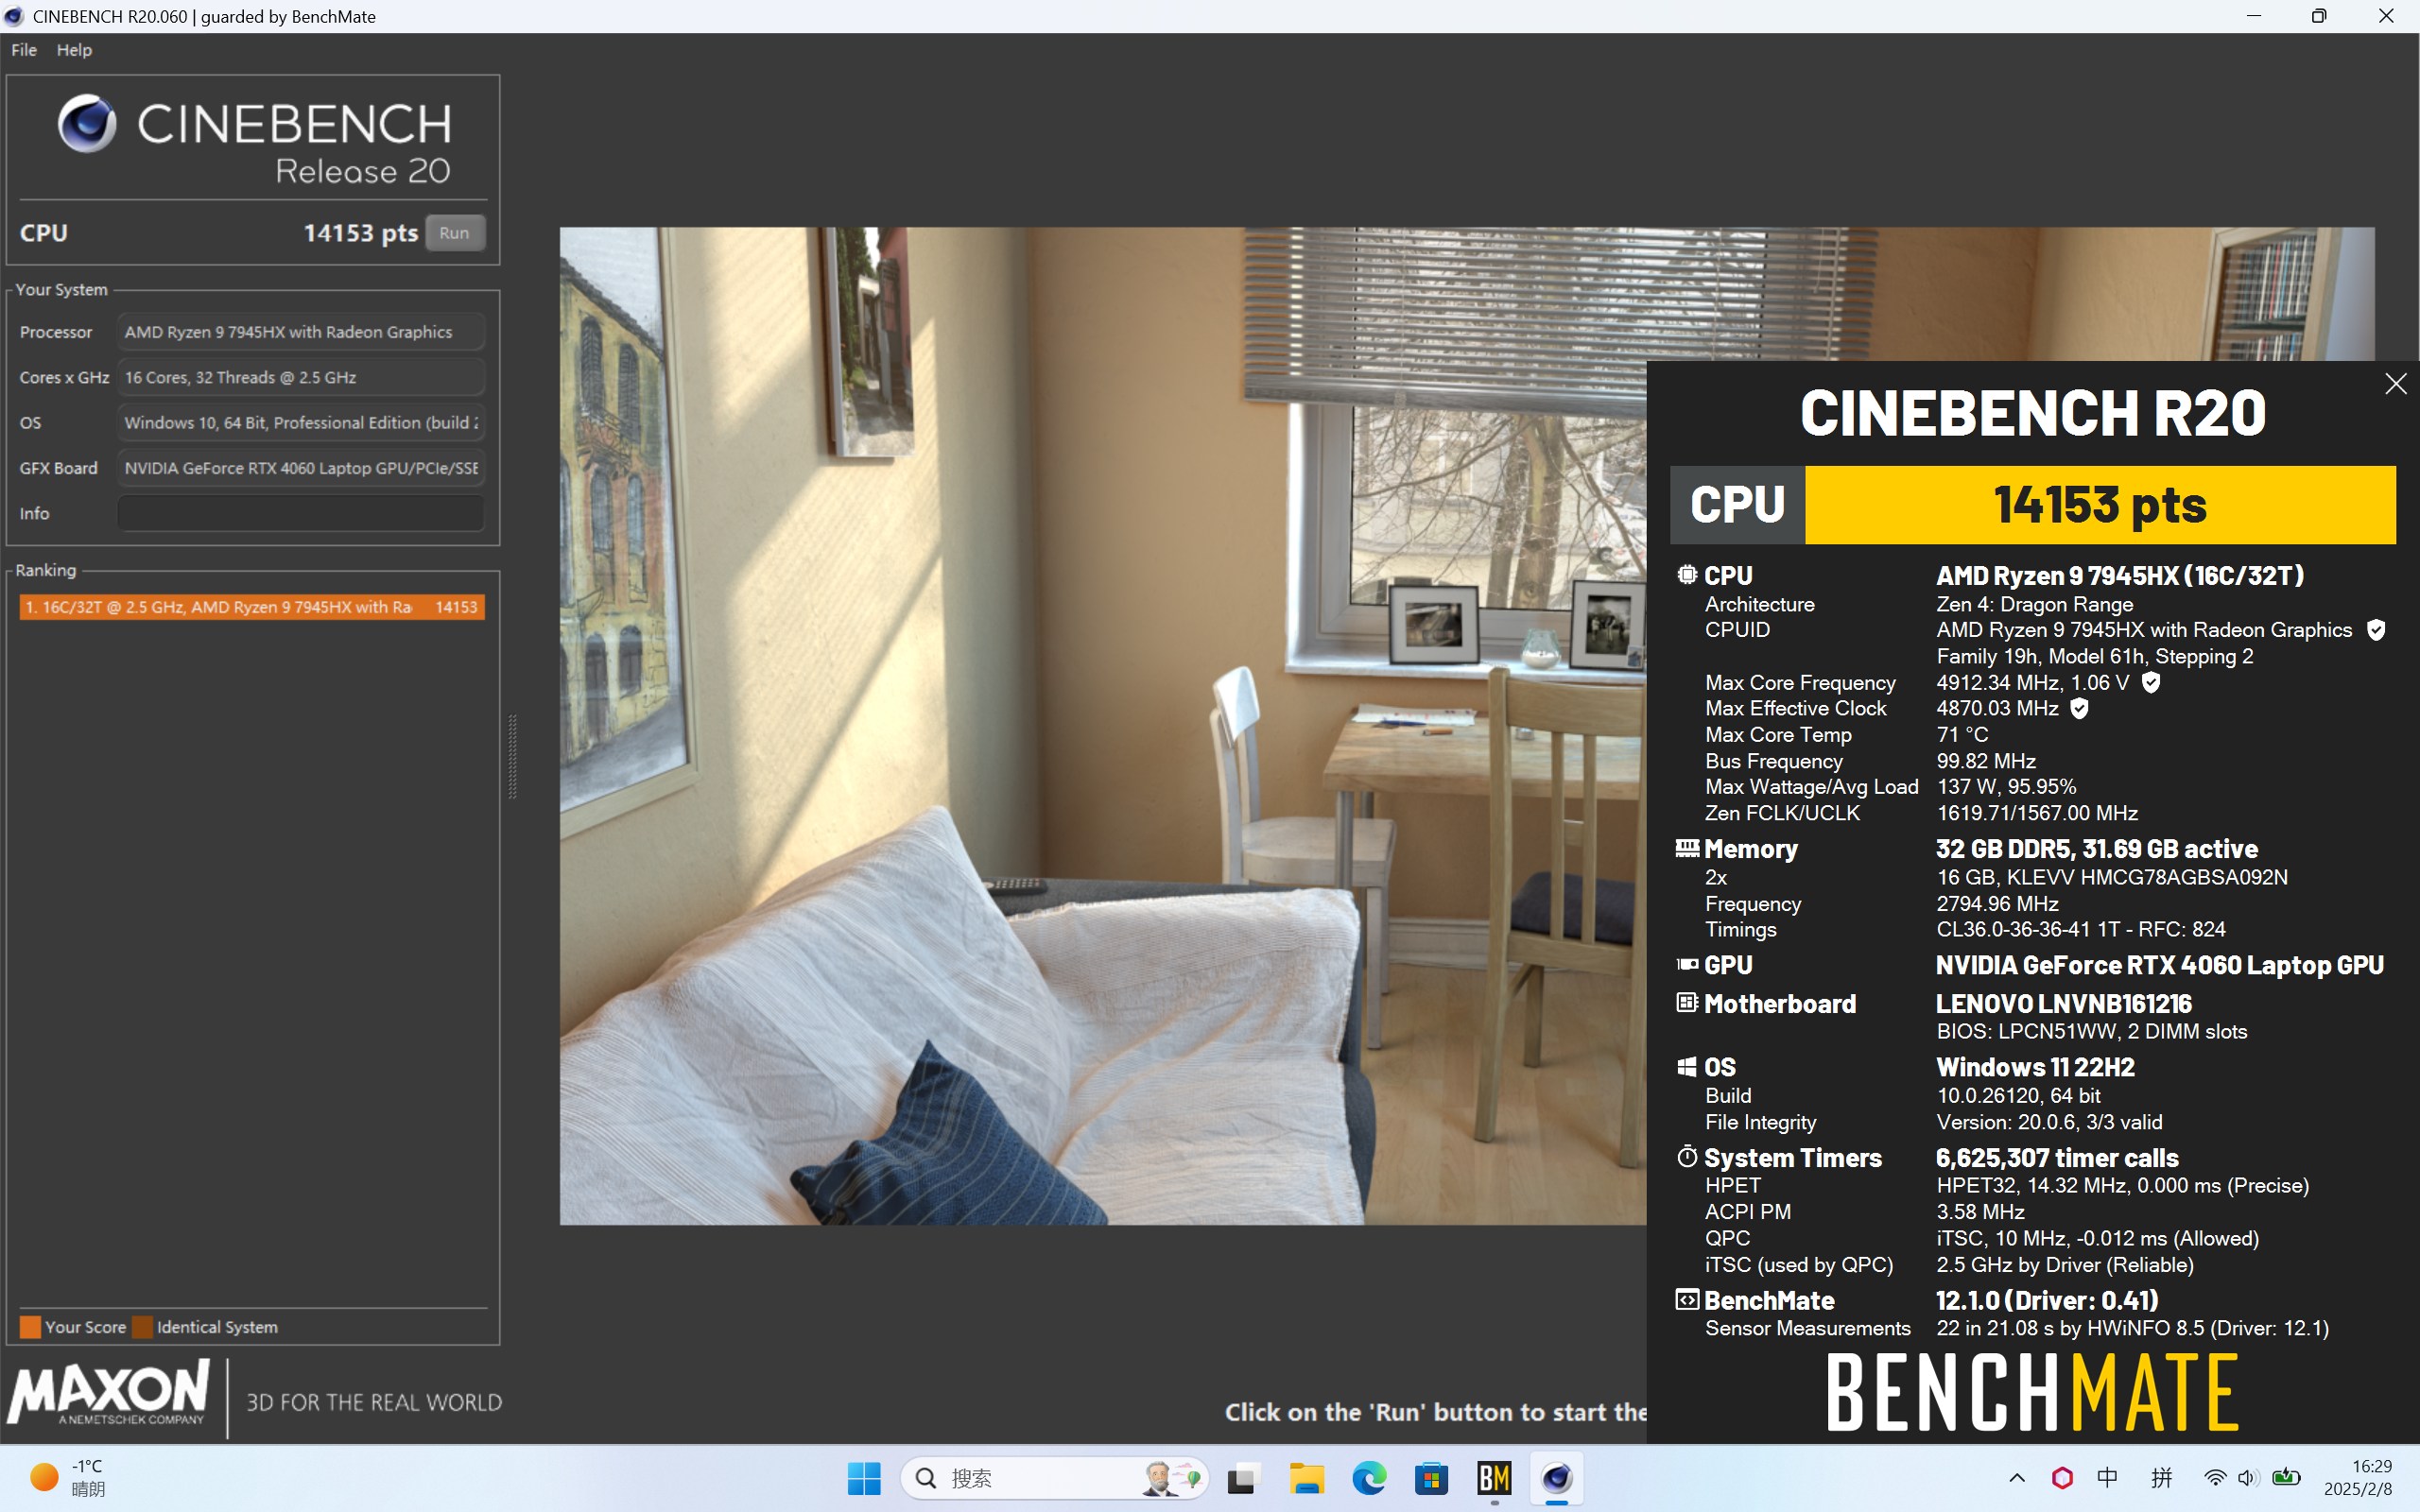Click the 'Version: 20.0.6, 3/3 valid' text
This screenshot has width=2420, height=1512.
pos(2049,1122)
